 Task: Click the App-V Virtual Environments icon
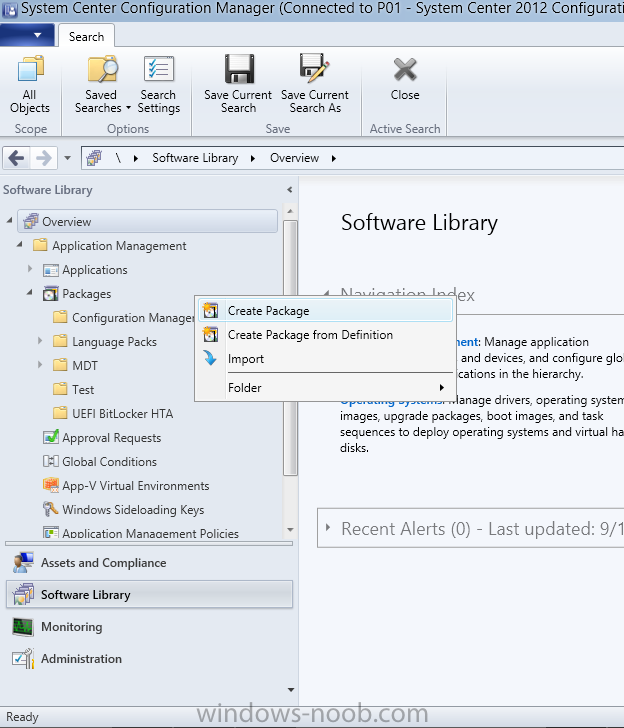coord(51,485)
